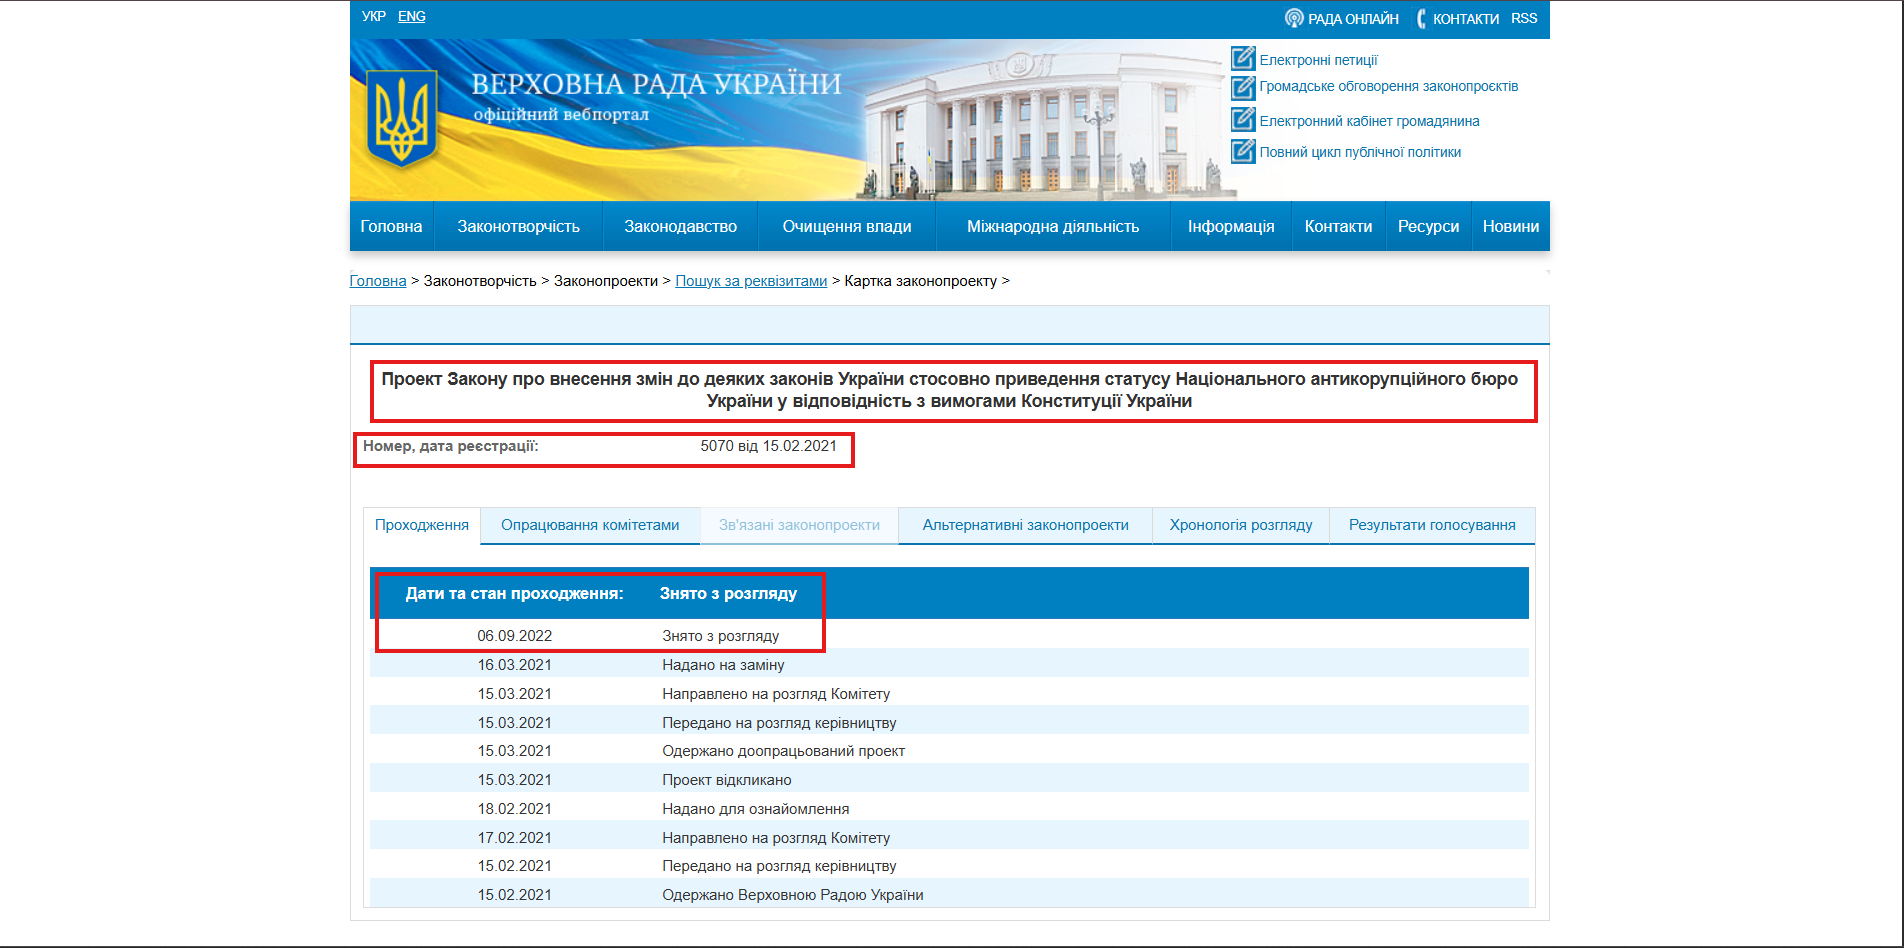Open the Електронний кабінет громадянина link
Image resolution: width=1904 pixels, height=948 pixels.
pos(1369,121)
